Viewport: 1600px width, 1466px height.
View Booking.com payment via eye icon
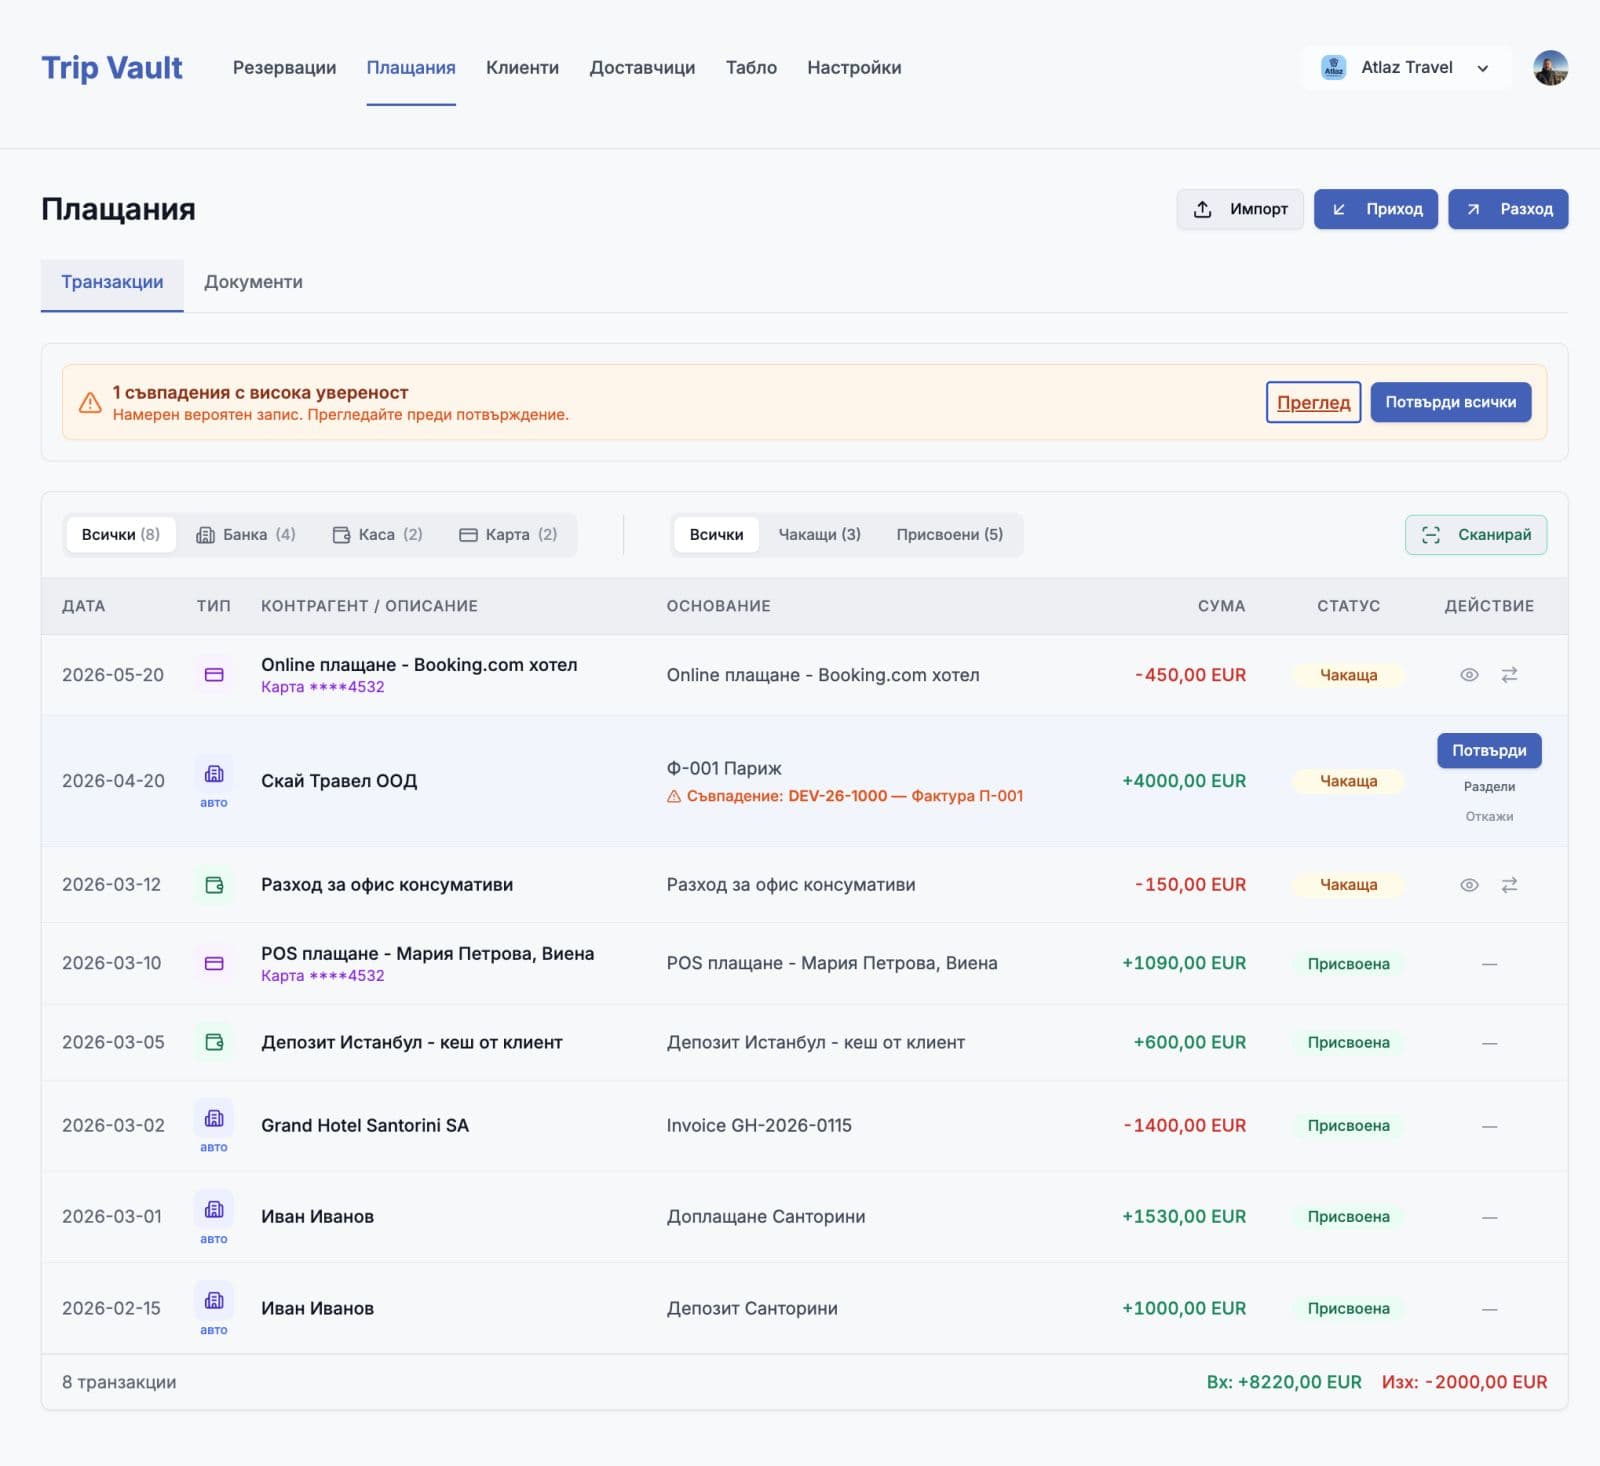click(1469, 675)
